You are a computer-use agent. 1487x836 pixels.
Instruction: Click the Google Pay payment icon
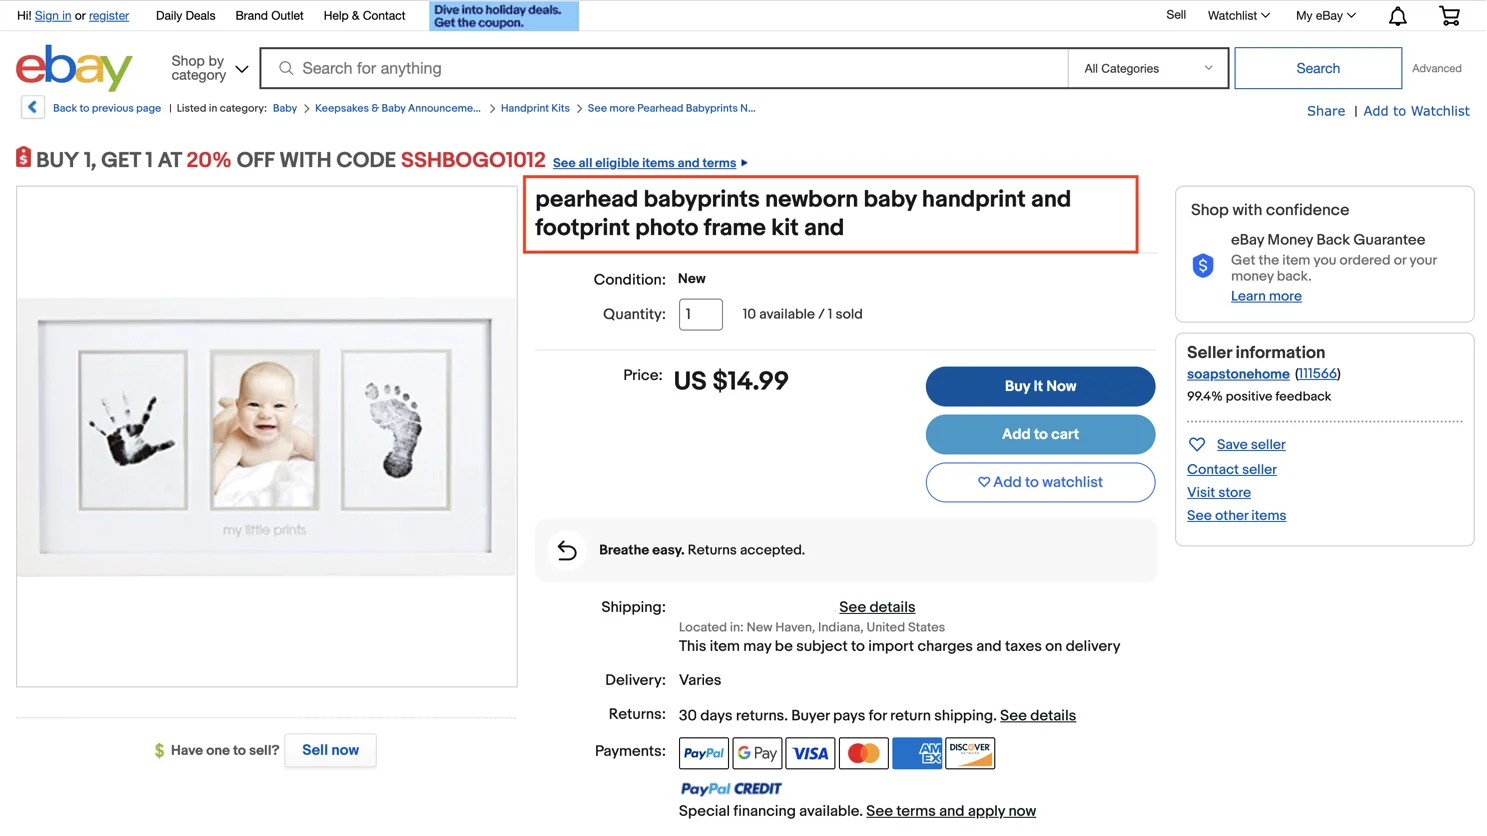click(x=757, y=753)
